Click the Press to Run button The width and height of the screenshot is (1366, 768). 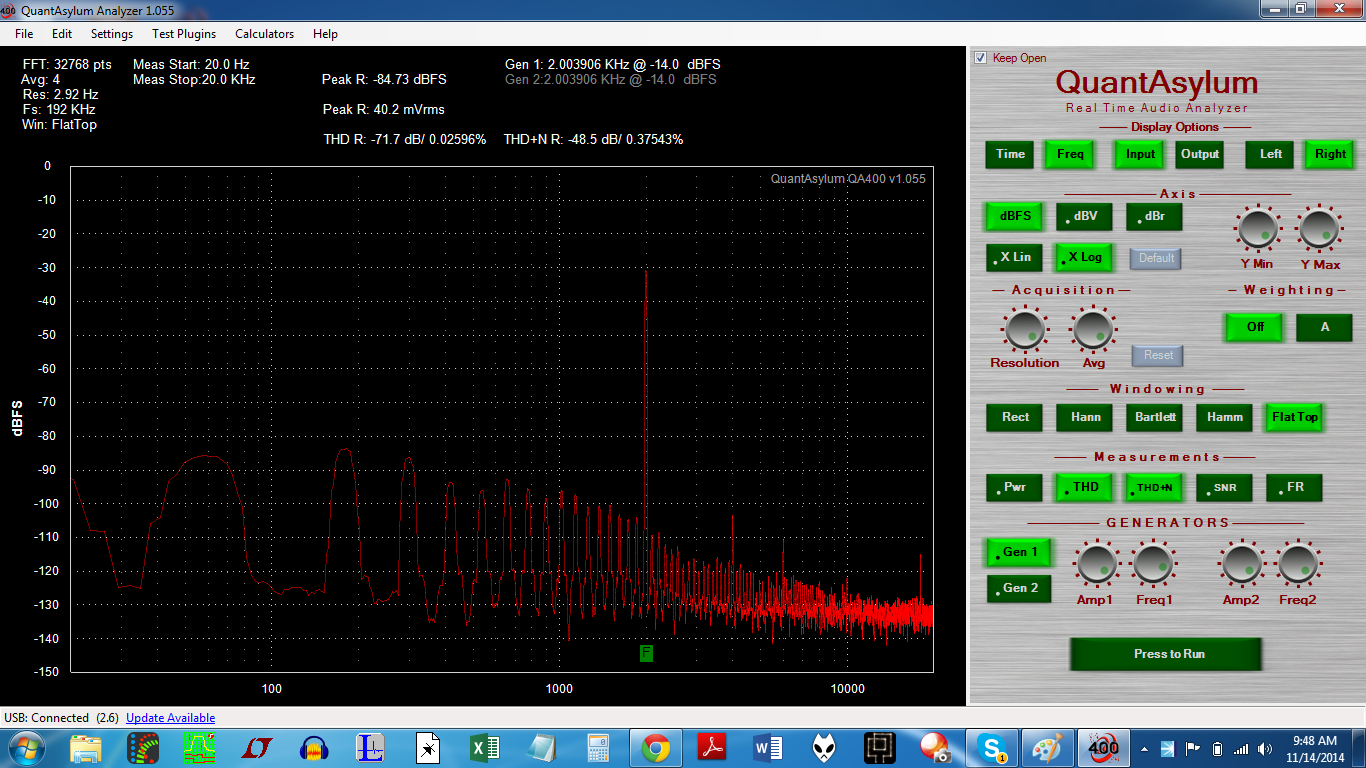pos(1165,654)
